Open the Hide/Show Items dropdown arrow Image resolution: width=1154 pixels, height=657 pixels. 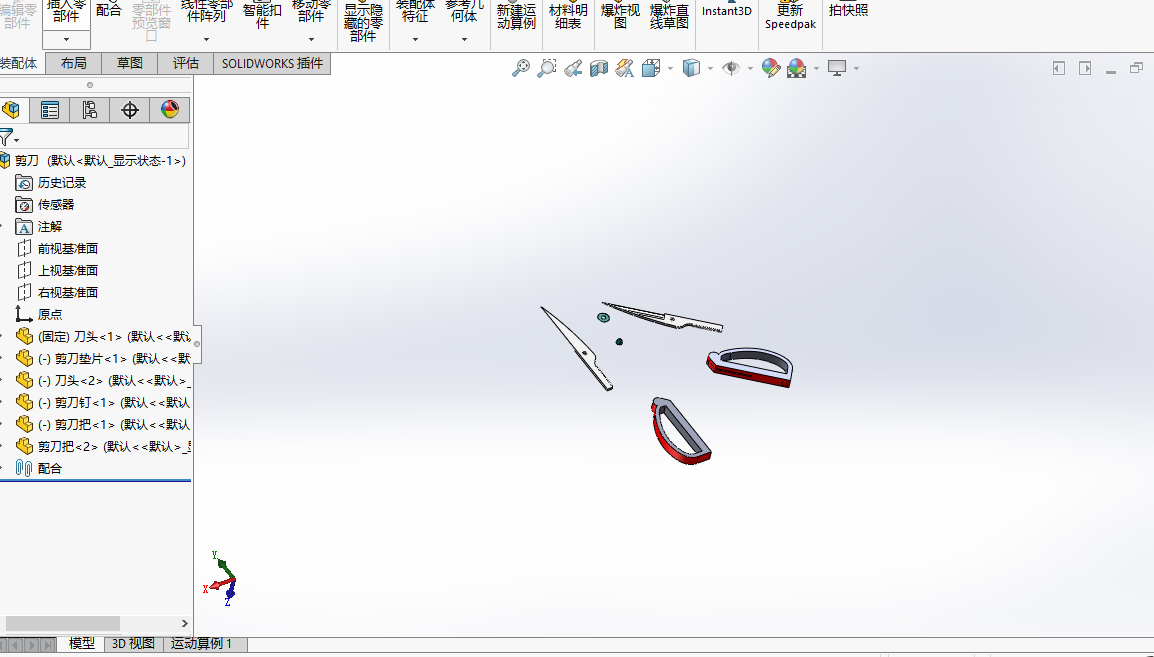tap(750, 68)
